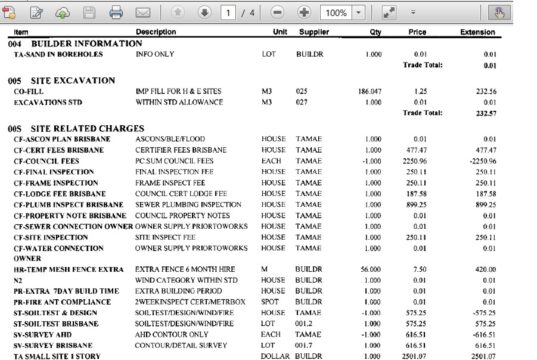This screenshot has width=537, height=360.
Task: Open the edit/sign document tool
Action: coord(36,13)
